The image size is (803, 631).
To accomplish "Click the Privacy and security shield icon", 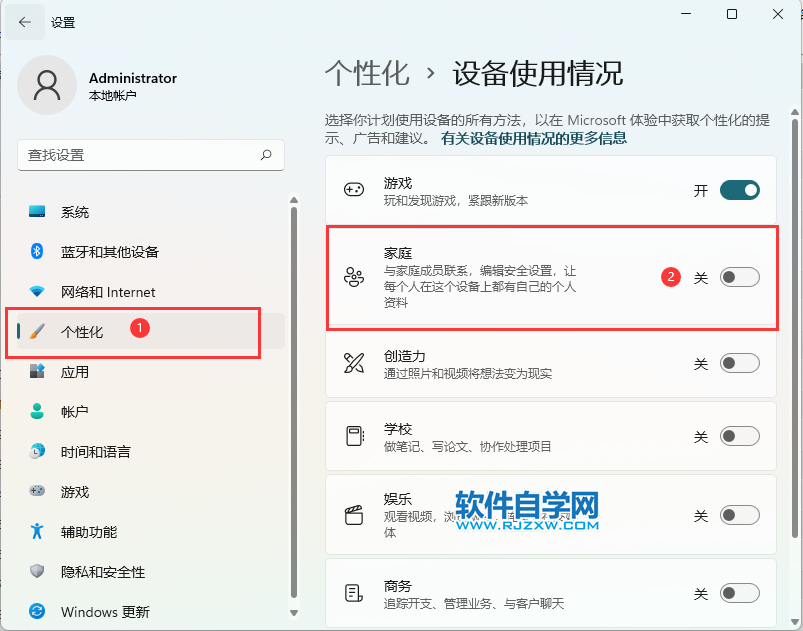I will coord(37,572).
